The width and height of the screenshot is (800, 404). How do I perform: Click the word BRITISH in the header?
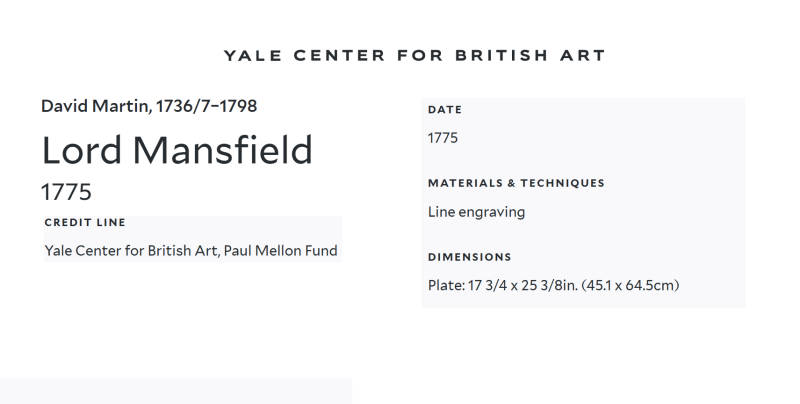click(502, 55)
